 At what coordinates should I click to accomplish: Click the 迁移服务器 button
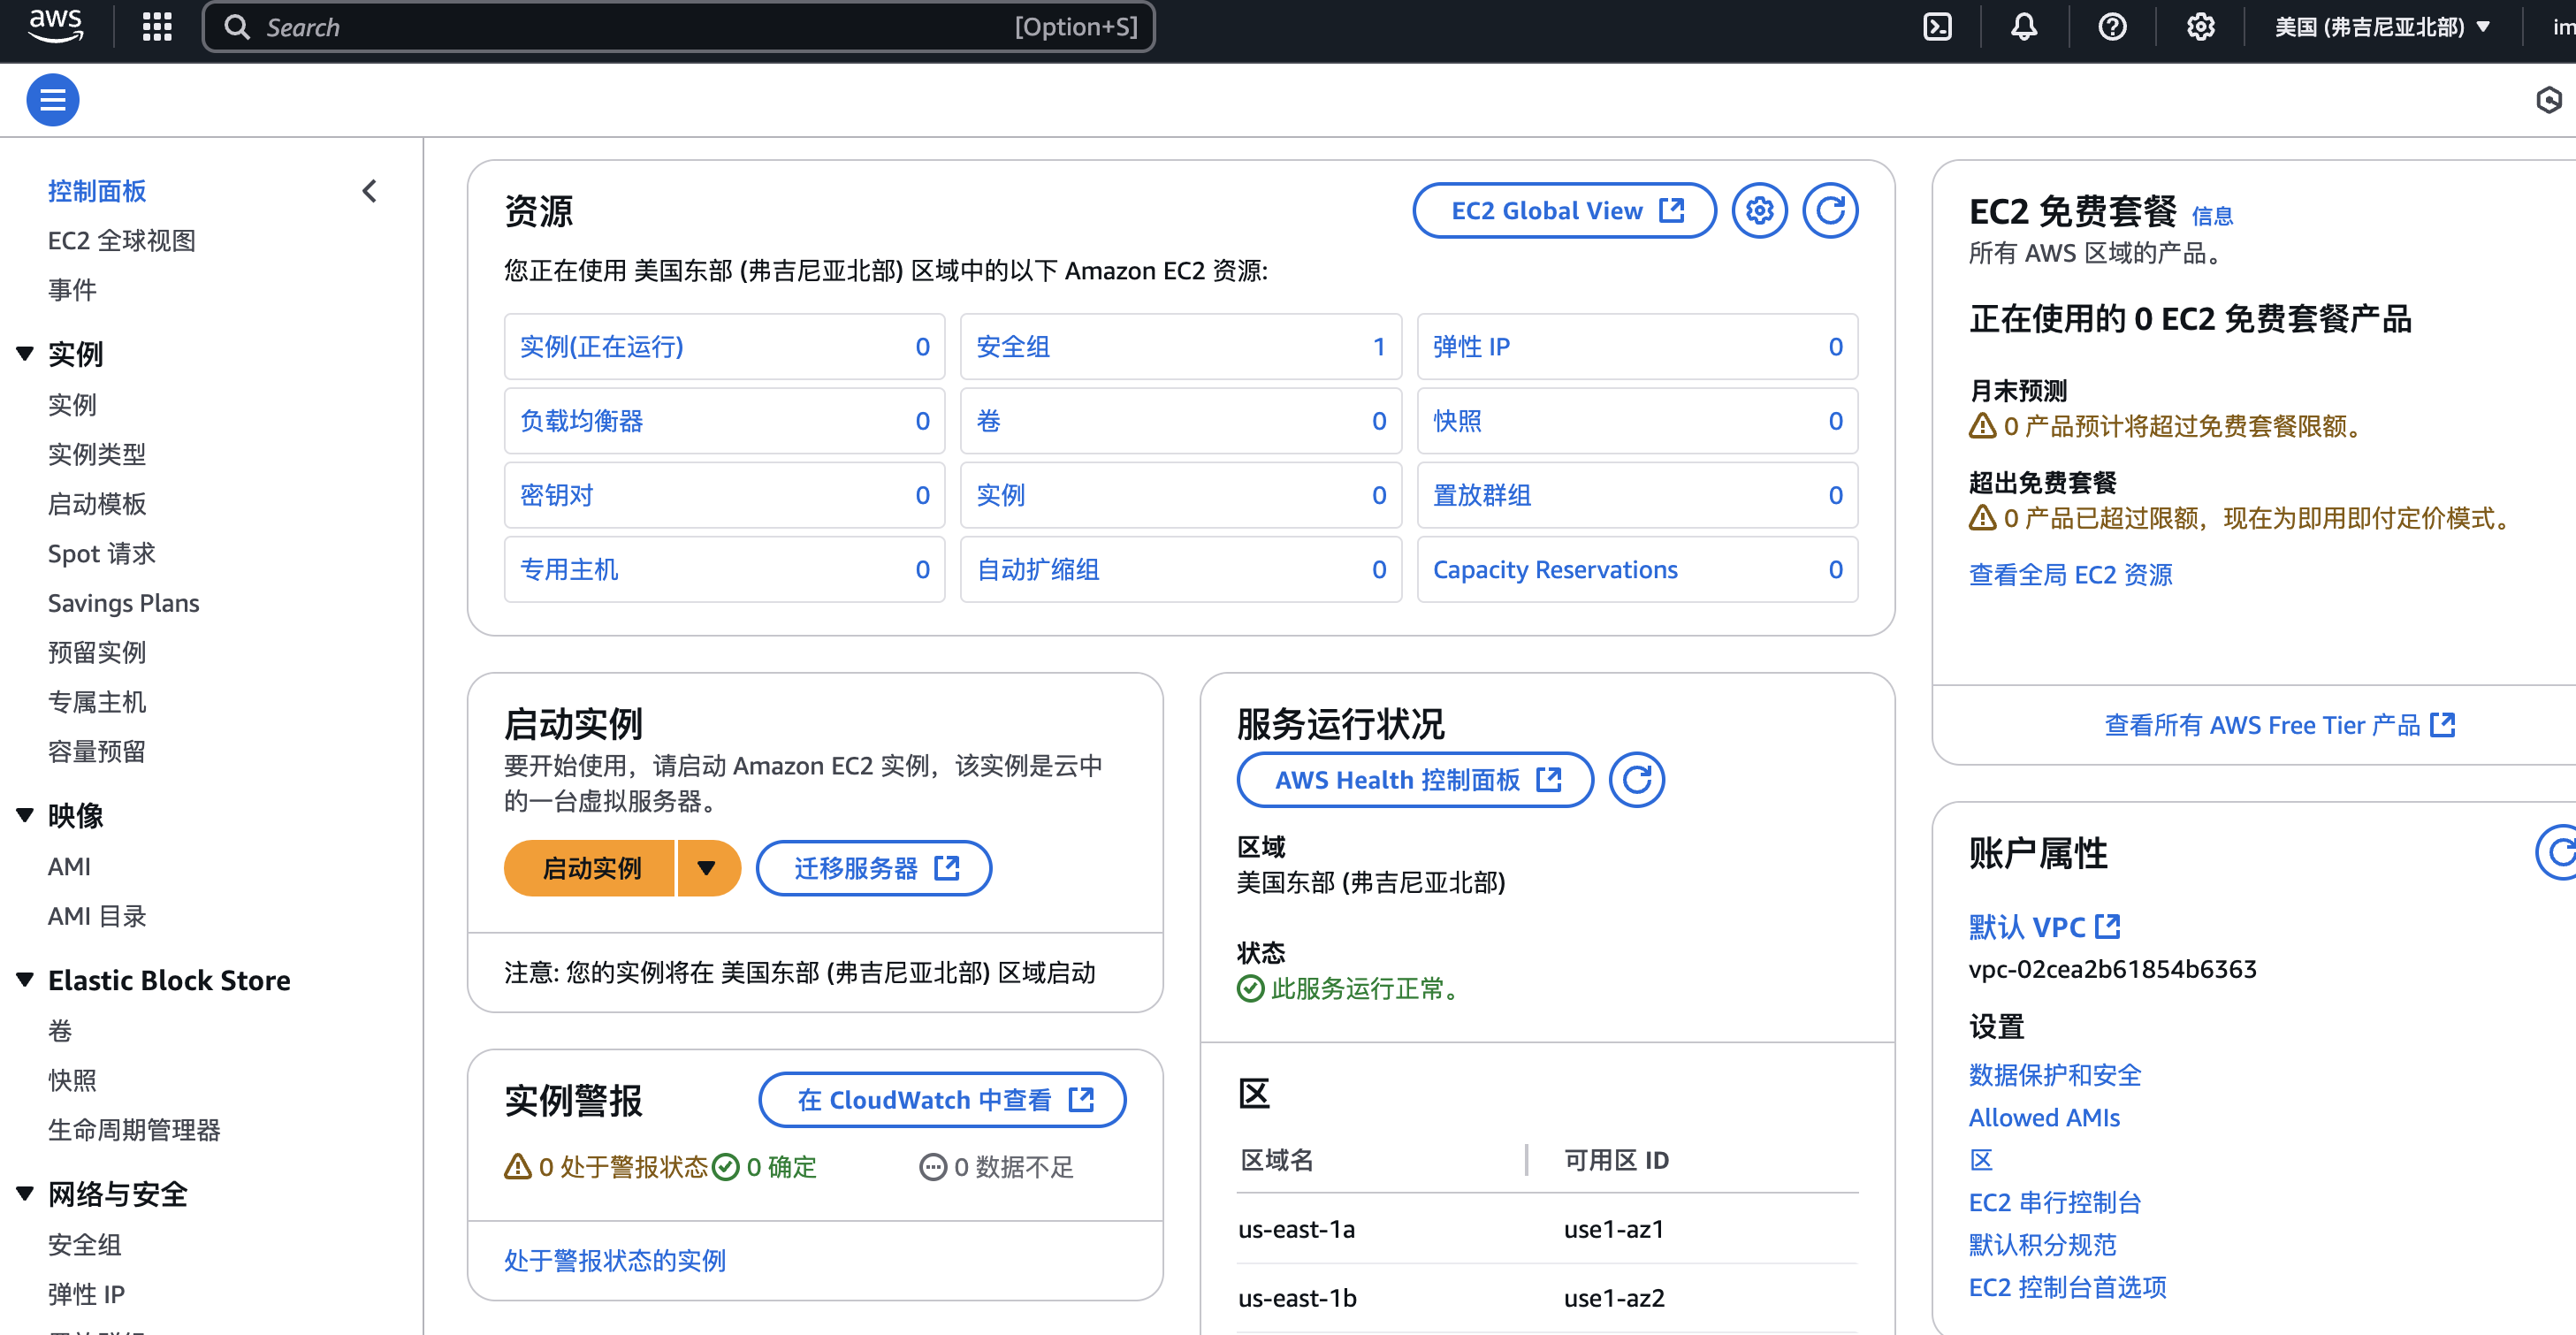pyautogui.click(x=874, y=868)
